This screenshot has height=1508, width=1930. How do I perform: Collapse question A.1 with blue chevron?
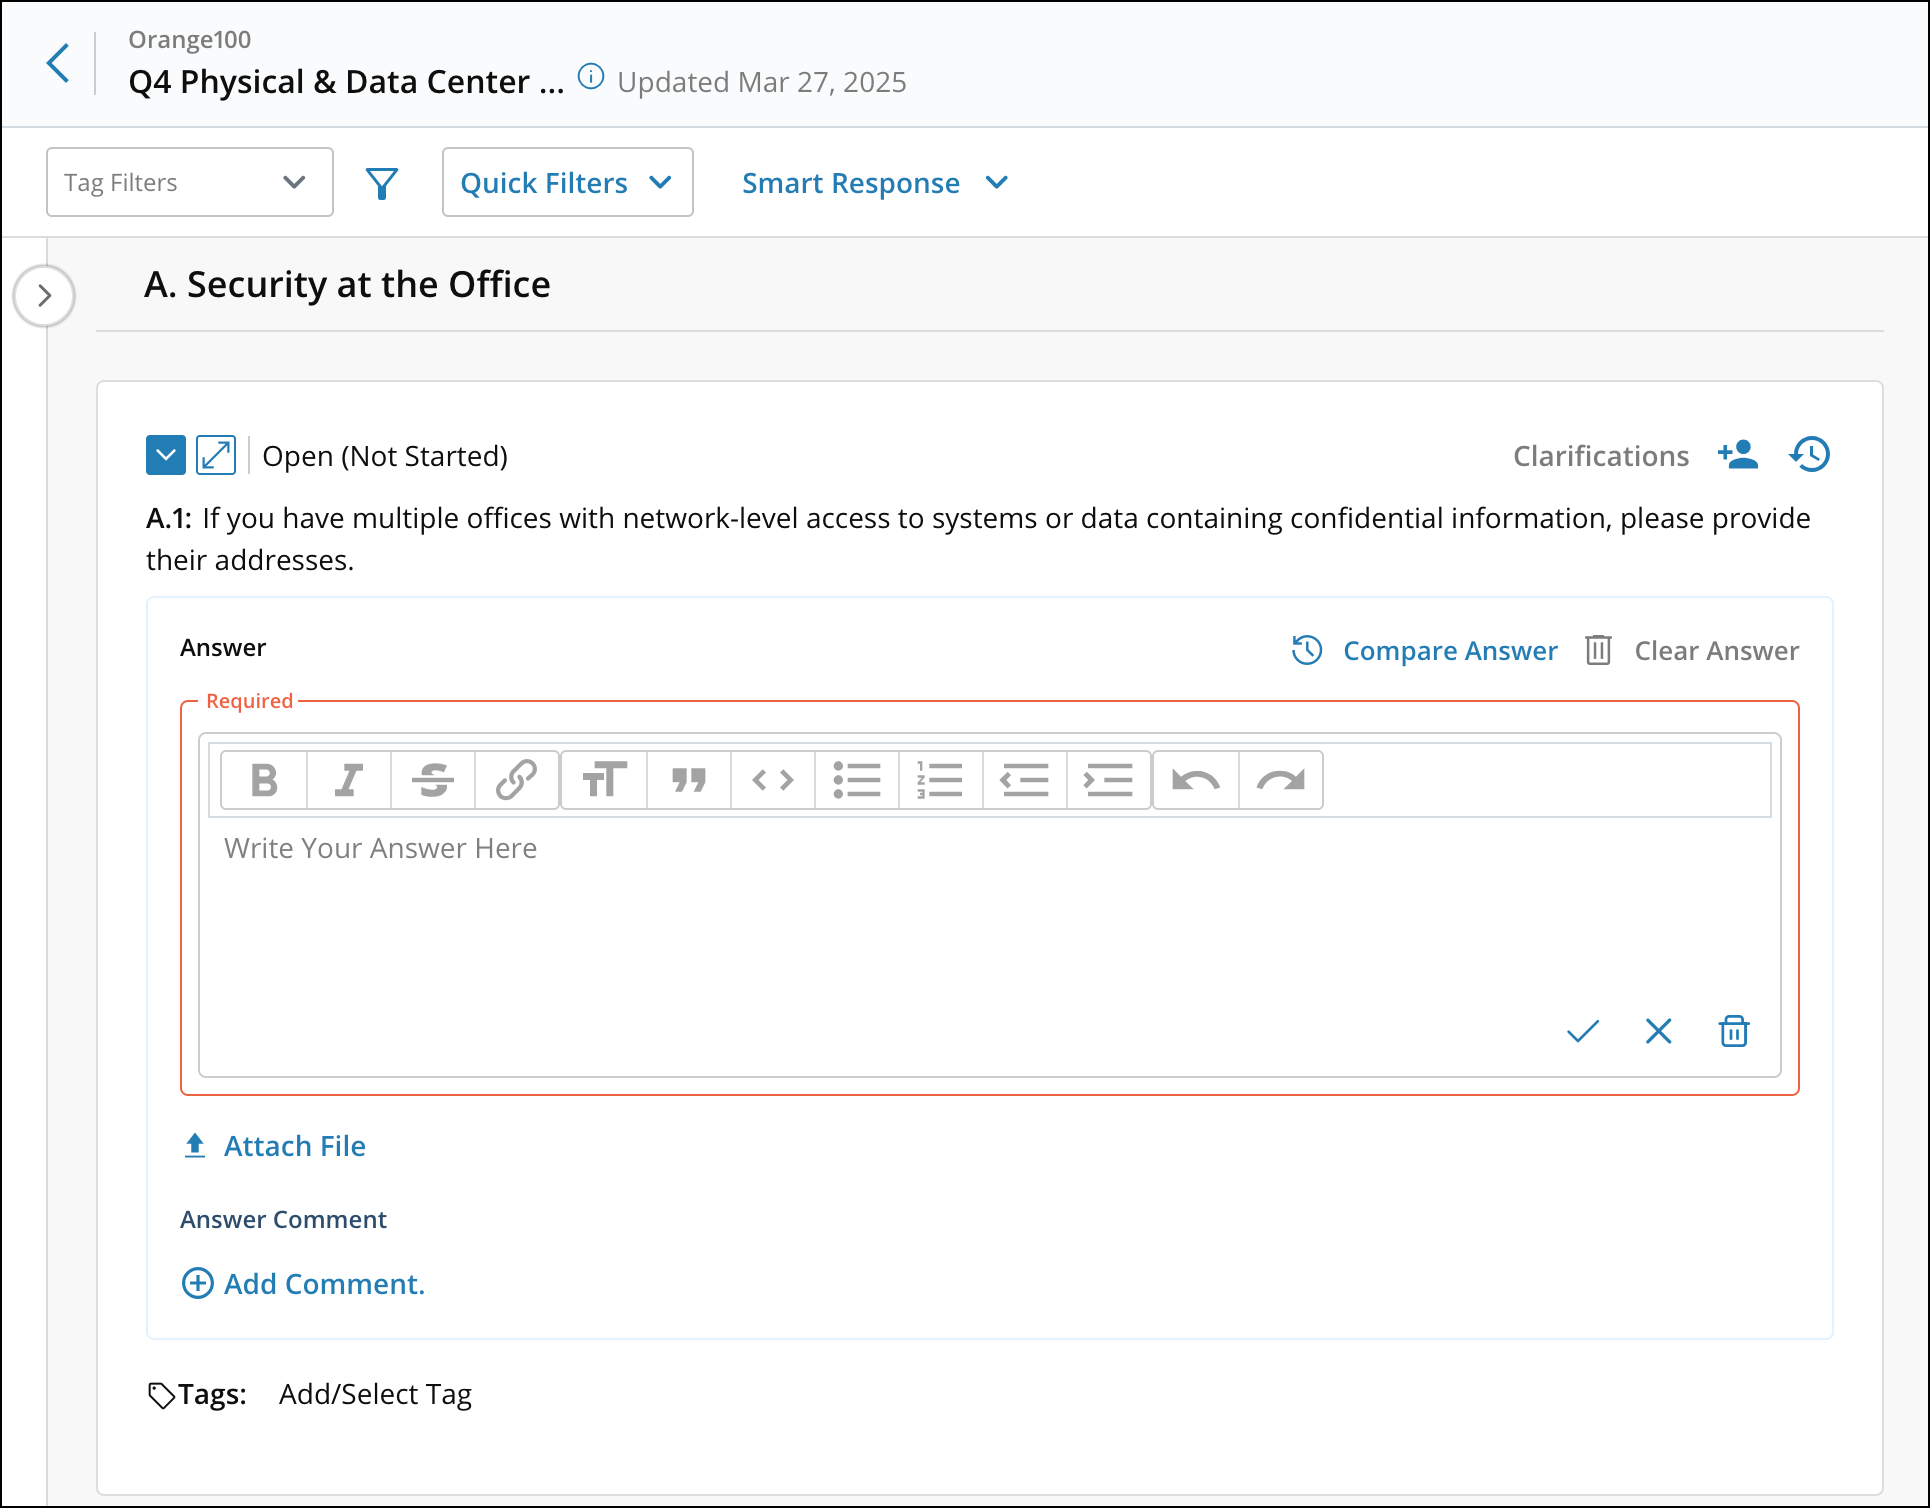pyautogui.click(x=166, y=455)
